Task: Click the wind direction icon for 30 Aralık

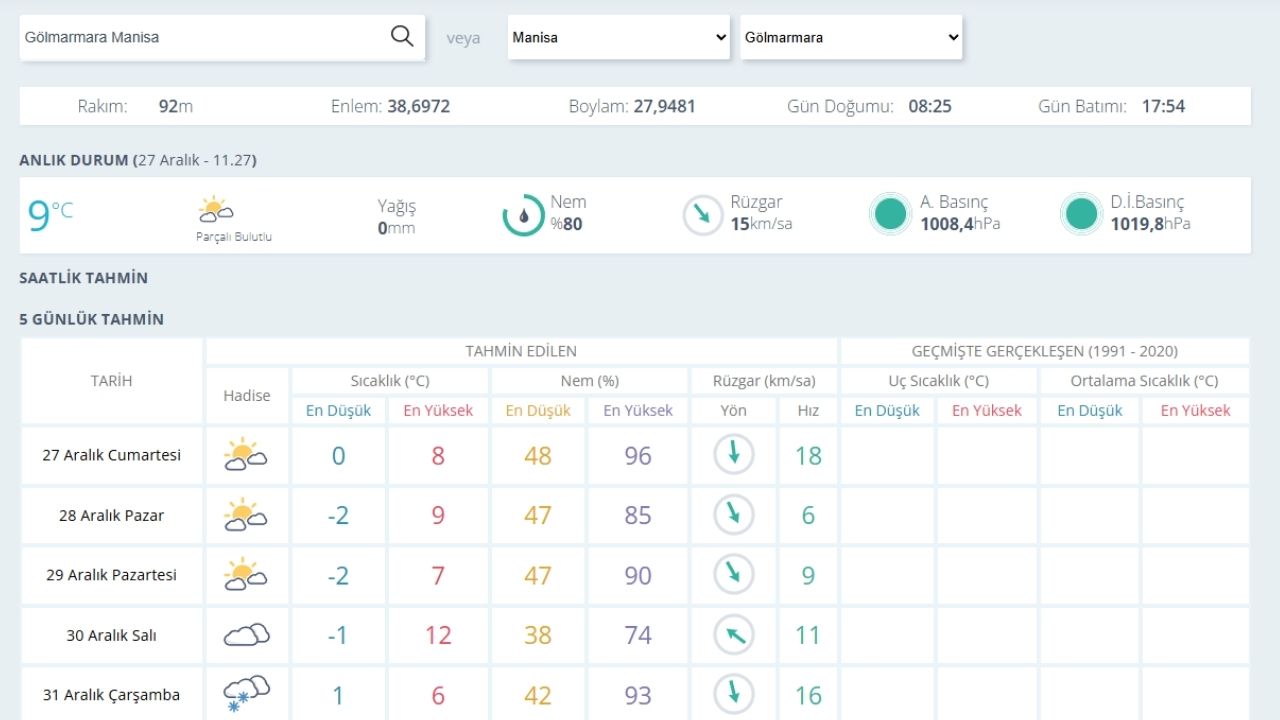Action: (733, 635)
